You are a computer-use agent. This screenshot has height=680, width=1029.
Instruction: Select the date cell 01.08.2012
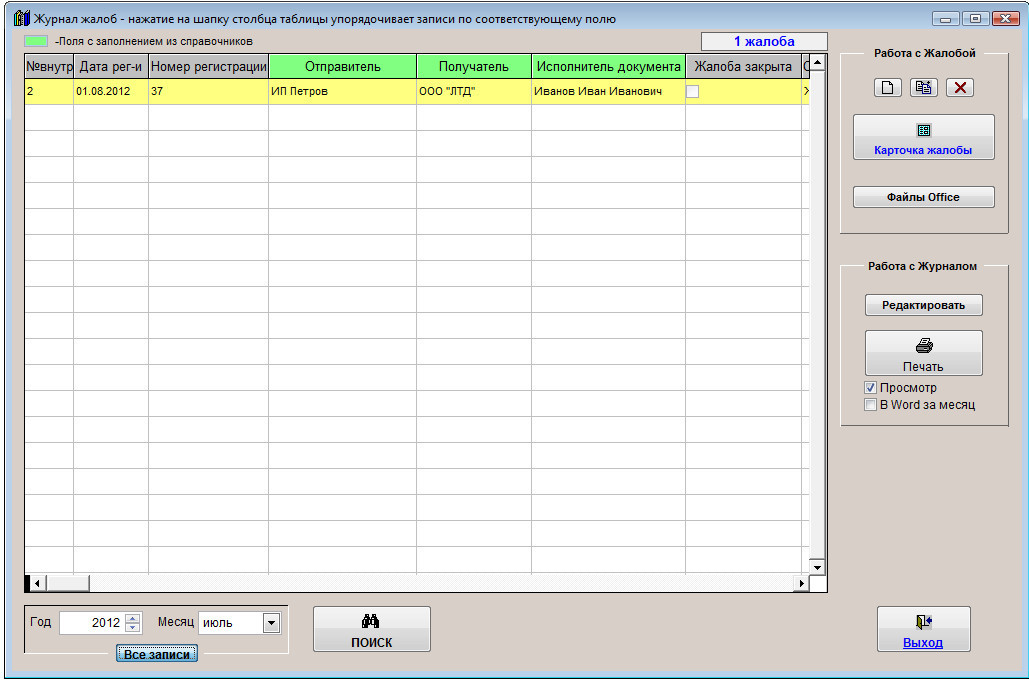pyautogui.click(x=111, y=91)
